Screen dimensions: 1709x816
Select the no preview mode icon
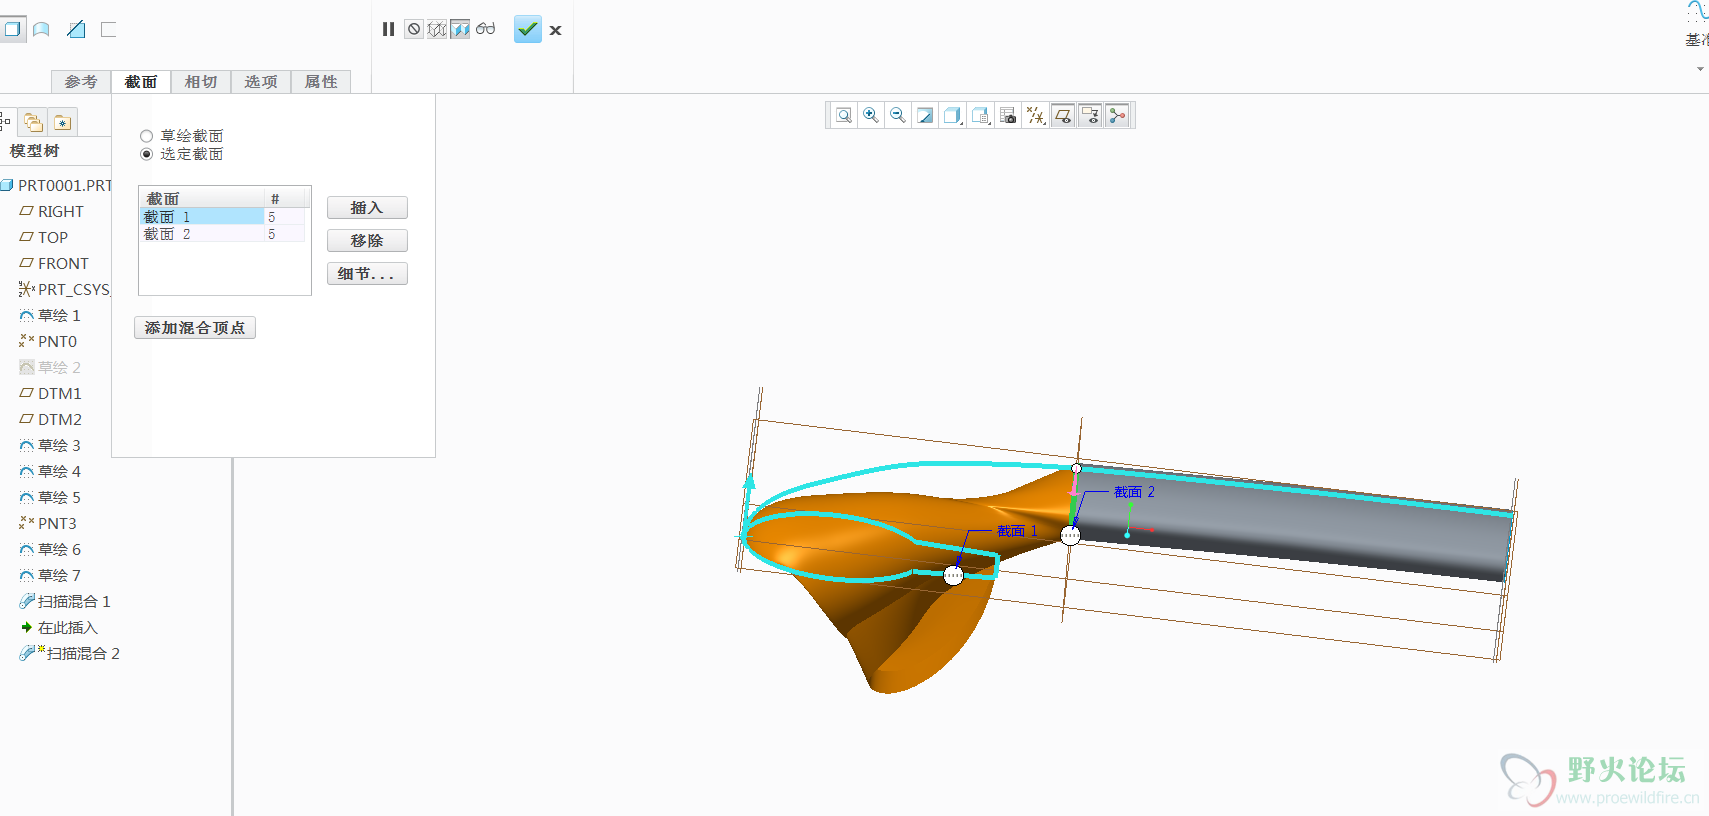(x=414, y=29)
